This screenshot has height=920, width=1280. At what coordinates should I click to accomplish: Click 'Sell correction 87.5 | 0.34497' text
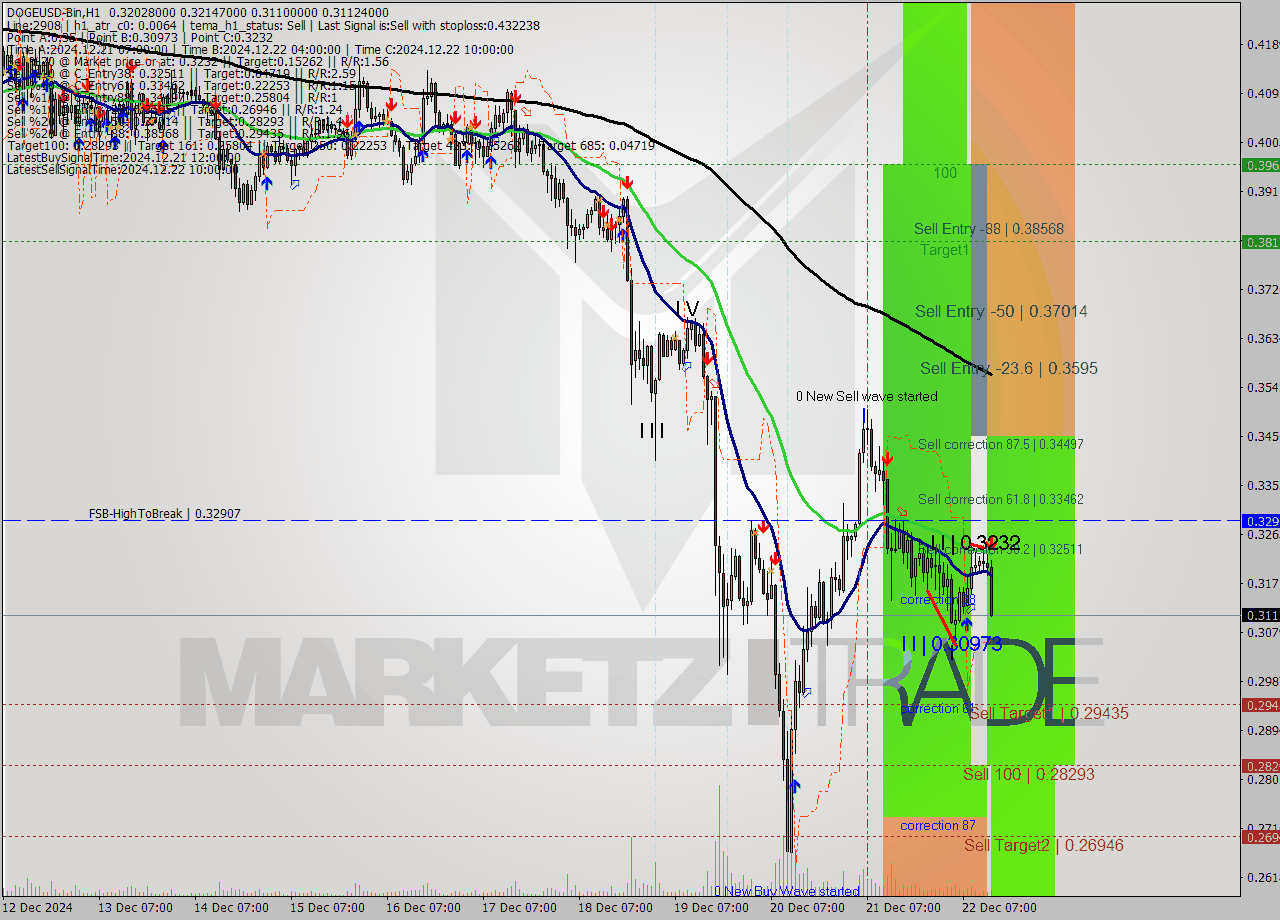(1001, 444)
